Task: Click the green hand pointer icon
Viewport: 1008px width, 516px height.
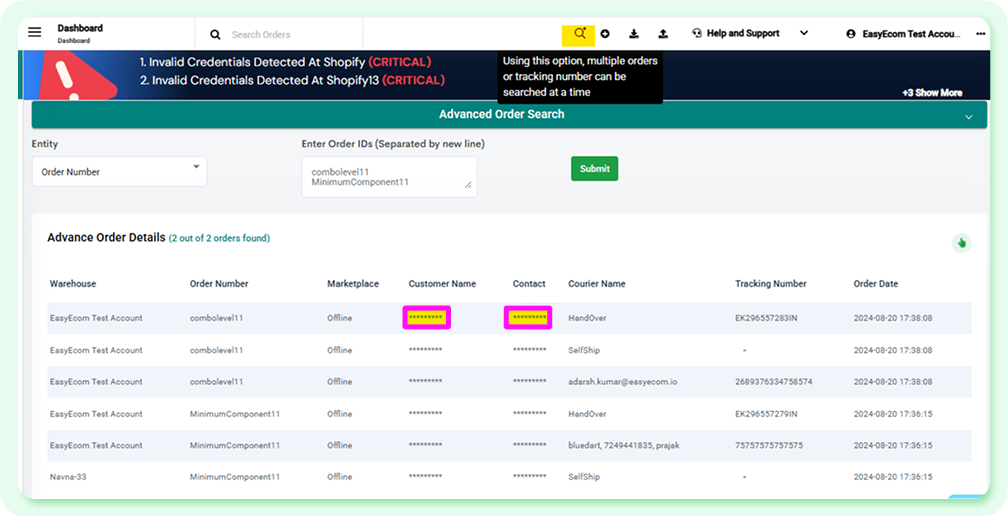Action: pyautogui.click(x=961, y=243)
